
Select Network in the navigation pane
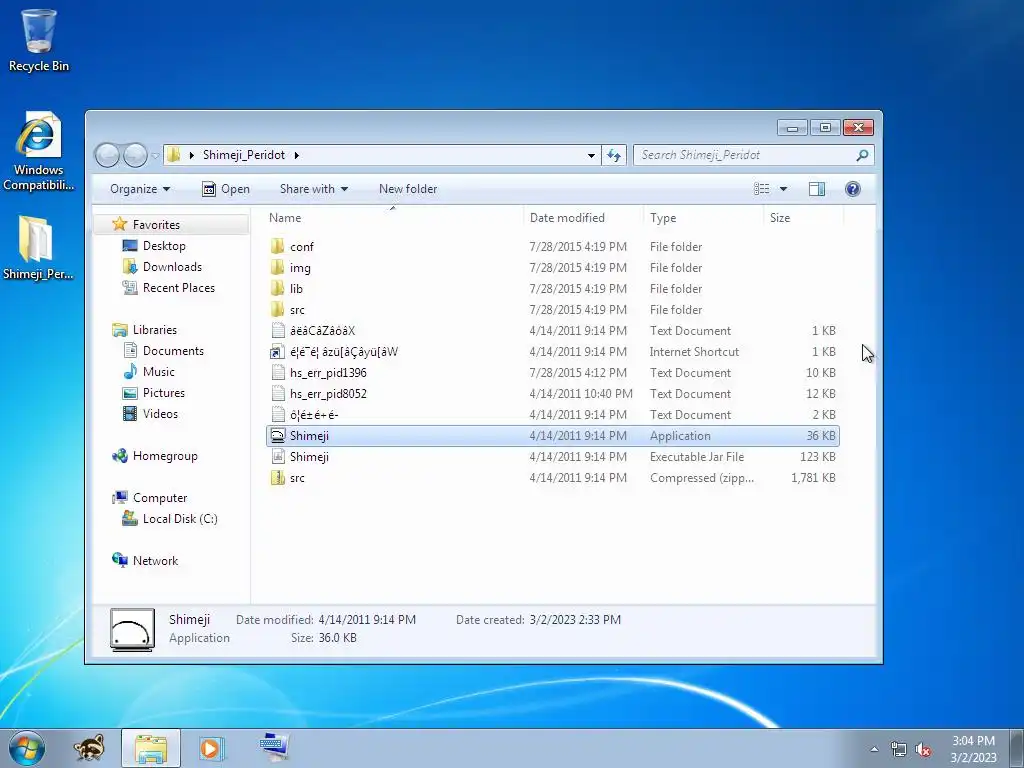click(155, 560)
